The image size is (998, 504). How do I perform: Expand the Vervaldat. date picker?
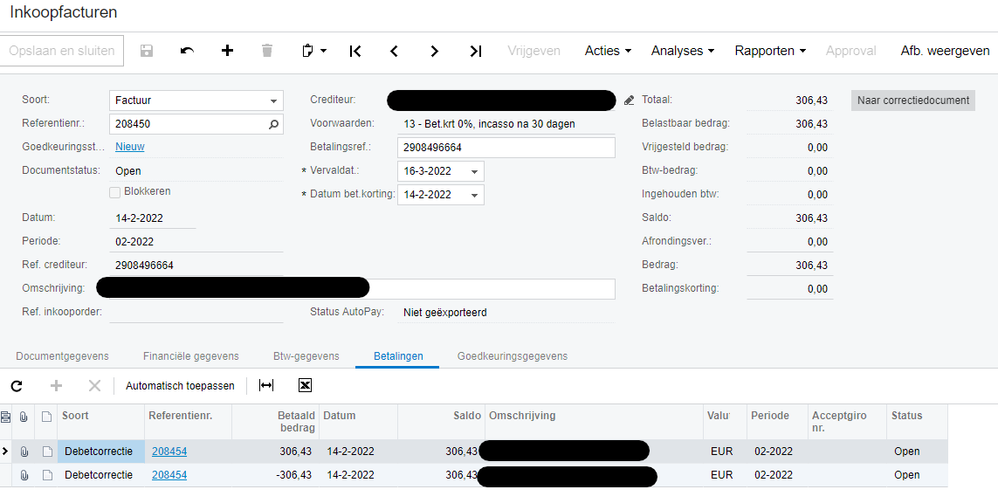tap(474, 171)
